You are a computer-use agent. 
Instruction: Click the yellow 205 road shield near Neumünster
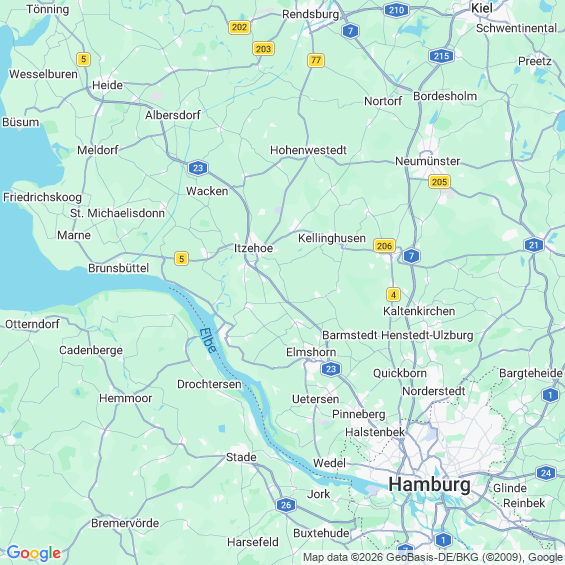(x=439, y=182)
